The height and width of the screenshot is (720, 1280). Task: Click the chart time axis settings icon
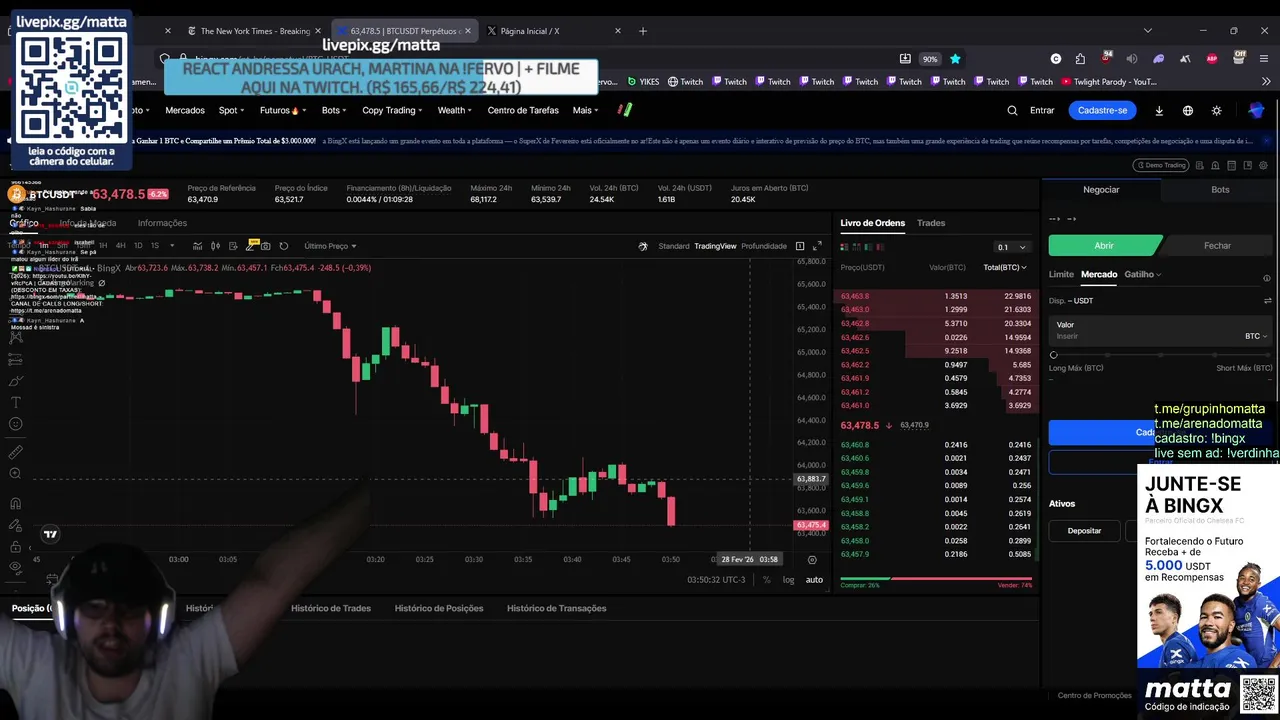(x=812, y=560)
